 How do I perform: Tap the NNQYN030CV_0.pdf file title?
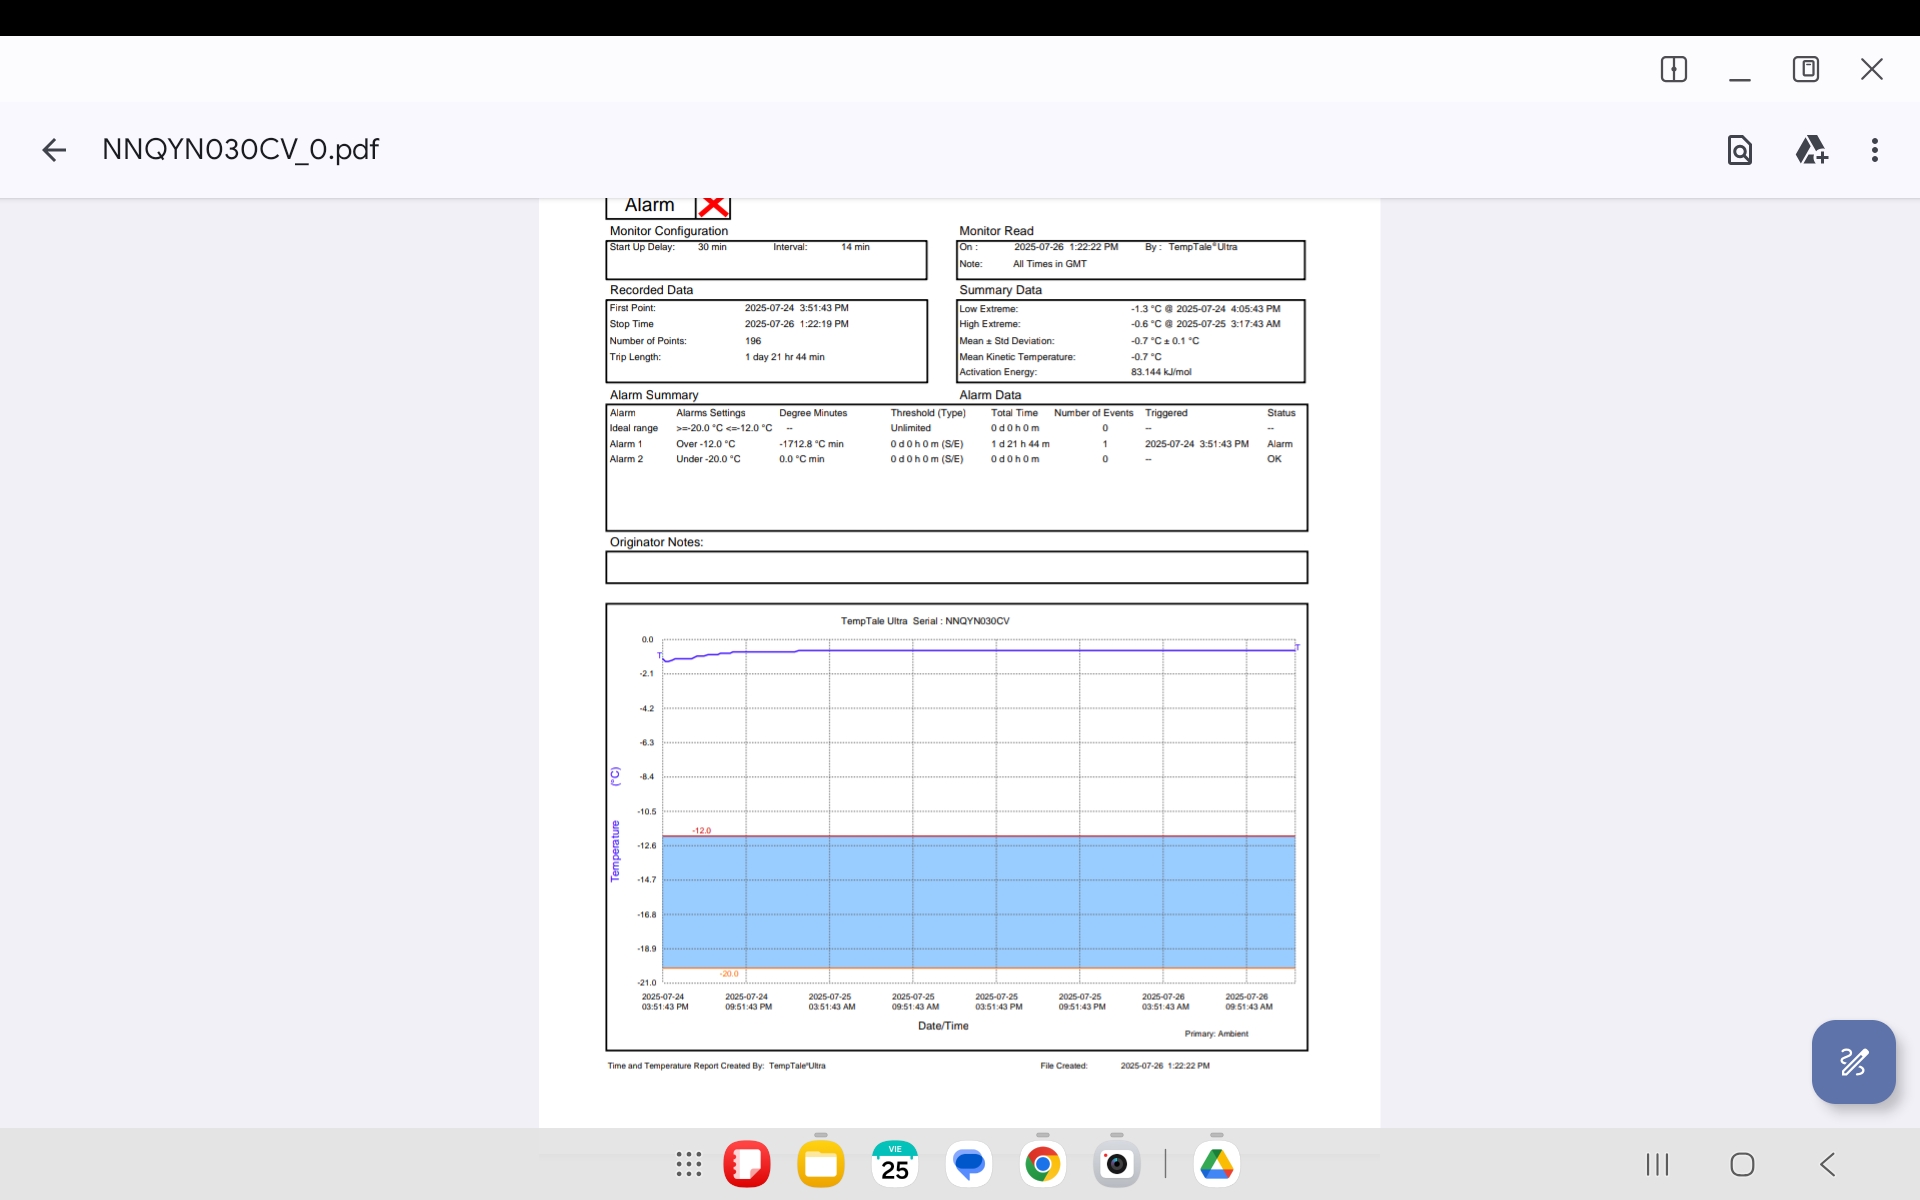pos(240,150)
